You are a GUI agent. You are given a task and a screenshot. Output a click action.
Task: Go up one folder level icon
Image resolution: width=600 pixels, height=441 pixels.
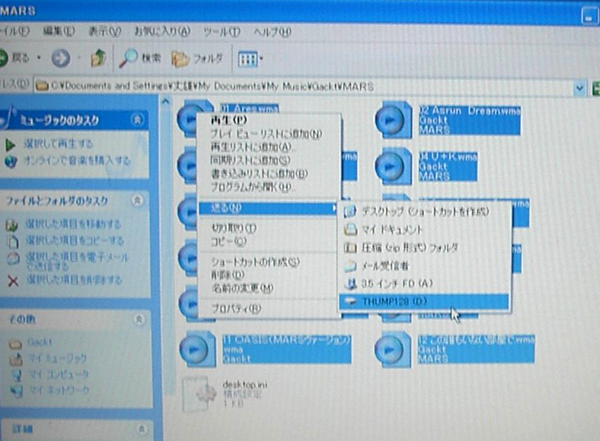point(98,58)
